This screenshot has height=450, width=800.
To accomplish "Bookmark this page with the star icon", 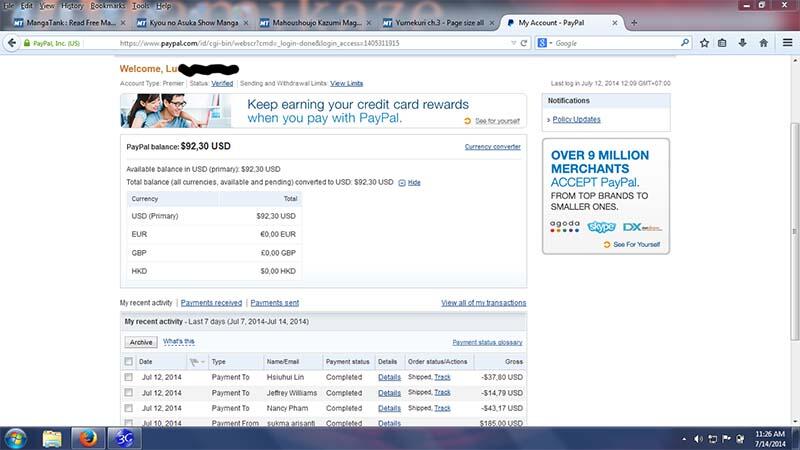I will [x=705, y=43].
